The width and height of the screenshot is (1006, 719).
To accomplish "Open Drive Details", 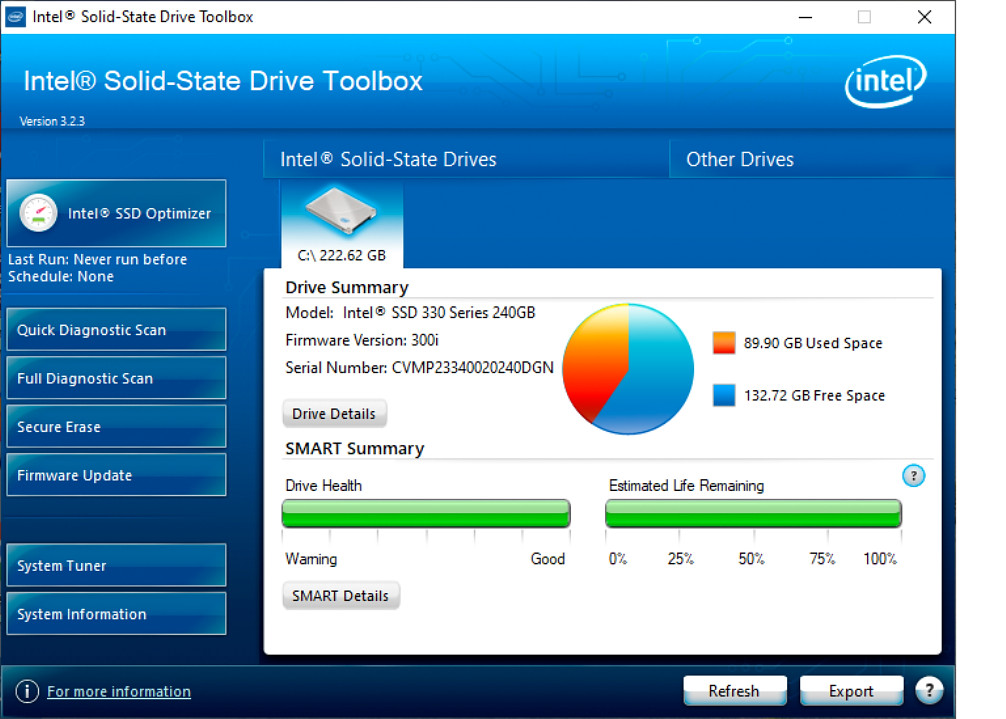I will coord(334,414).
